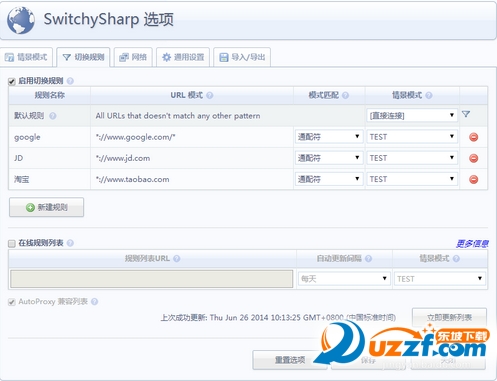Click help icon next to 启用切换规则
The height and width of the screenshot is (381, 497).
coord(70,81)
